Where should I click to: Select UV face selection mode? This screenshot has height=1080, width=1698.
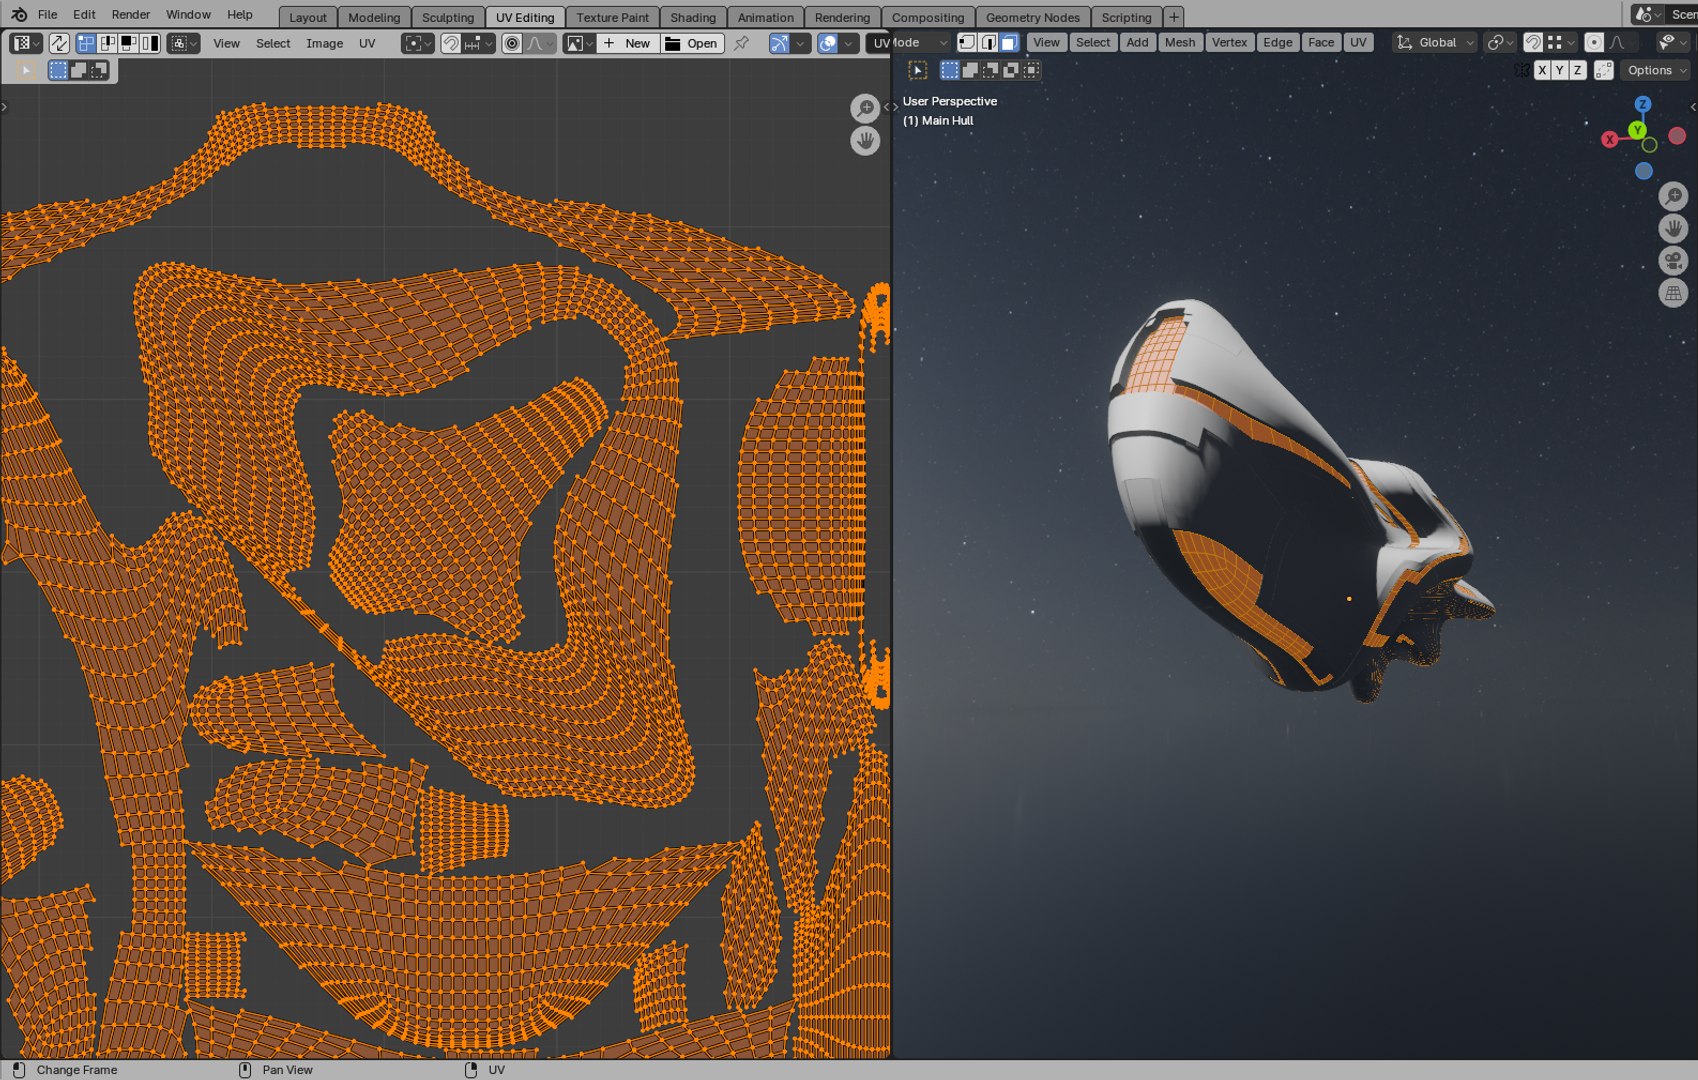tap(128, 43)
